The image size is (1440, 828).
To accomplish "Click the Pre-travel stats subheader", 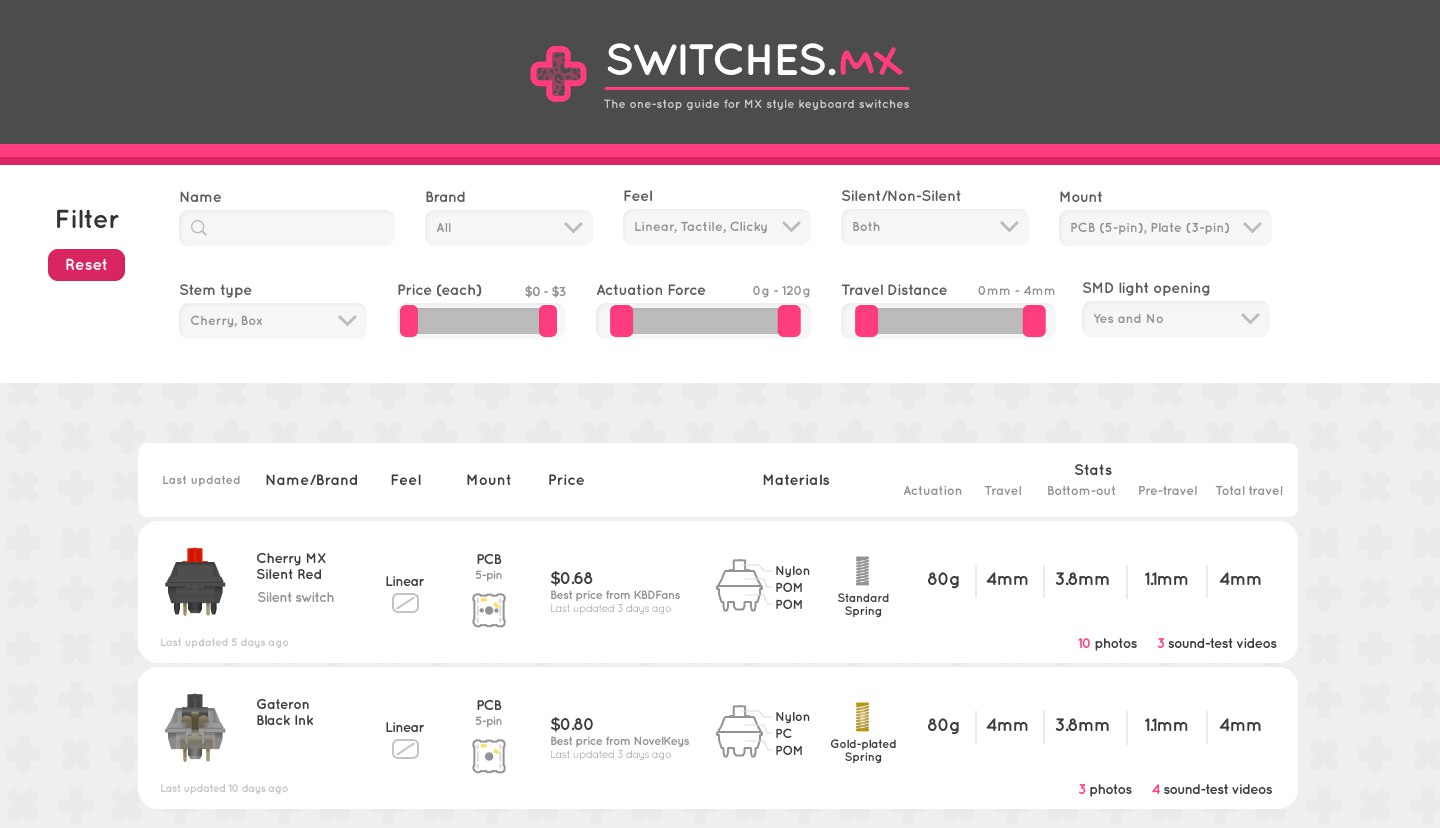I will click(1167, 491).
